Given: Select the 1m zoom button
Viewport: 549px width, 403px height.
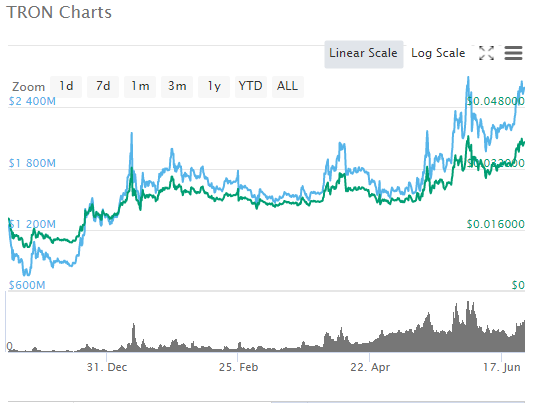Looking at the screenshot, I should 140,86.
